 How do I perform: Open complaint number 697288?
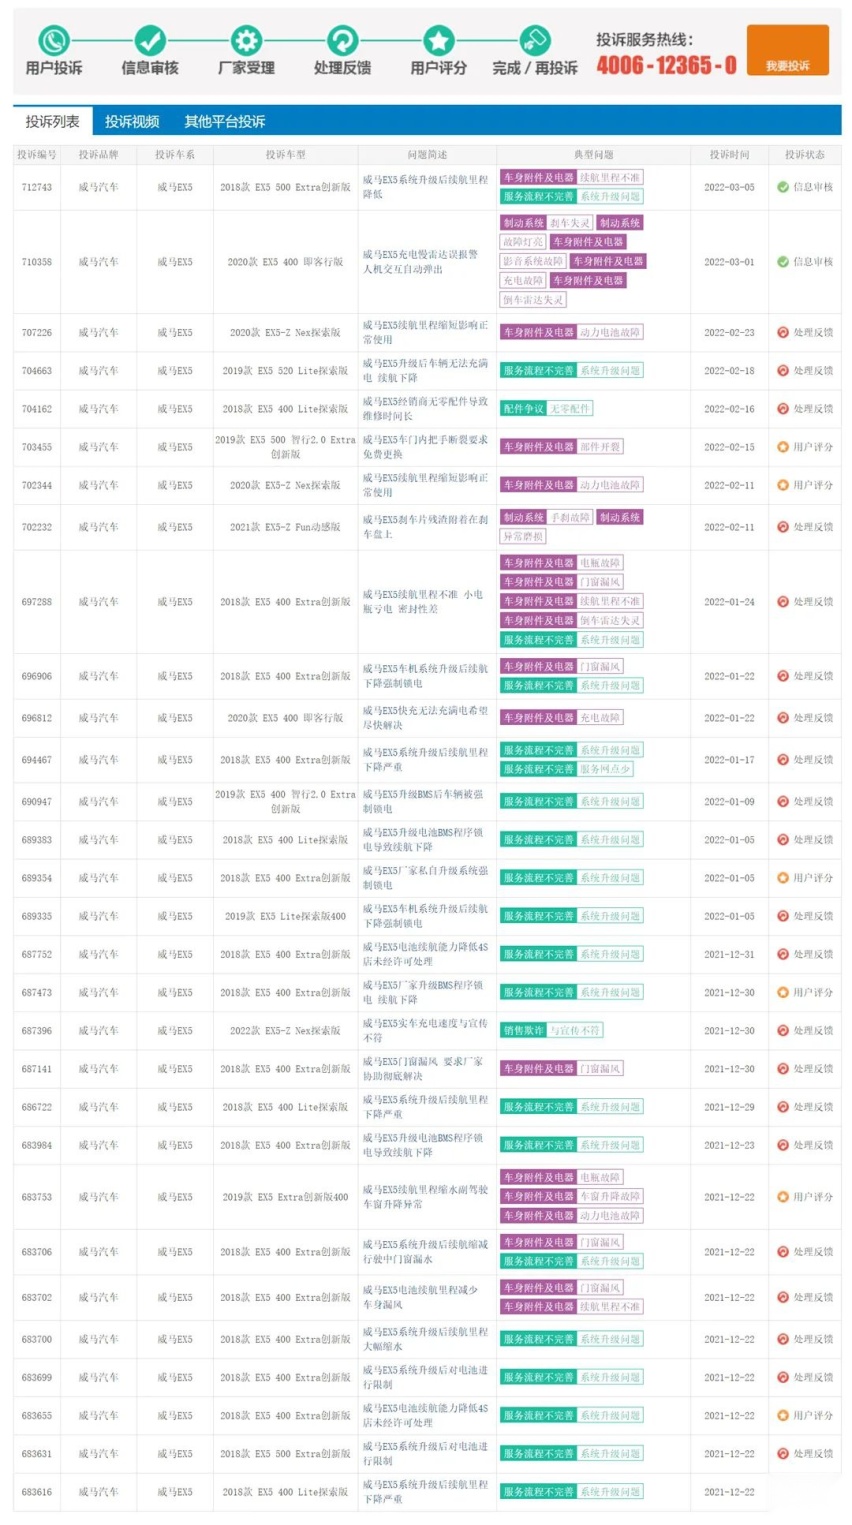[37, 602]
